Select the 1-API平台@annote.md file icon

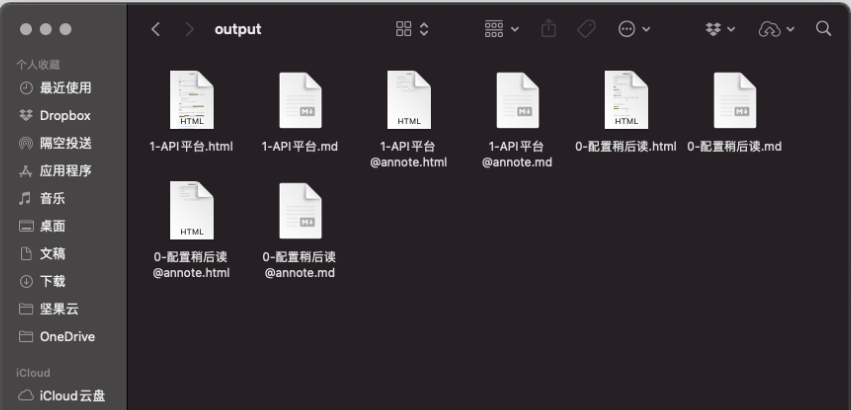(517, 100)
